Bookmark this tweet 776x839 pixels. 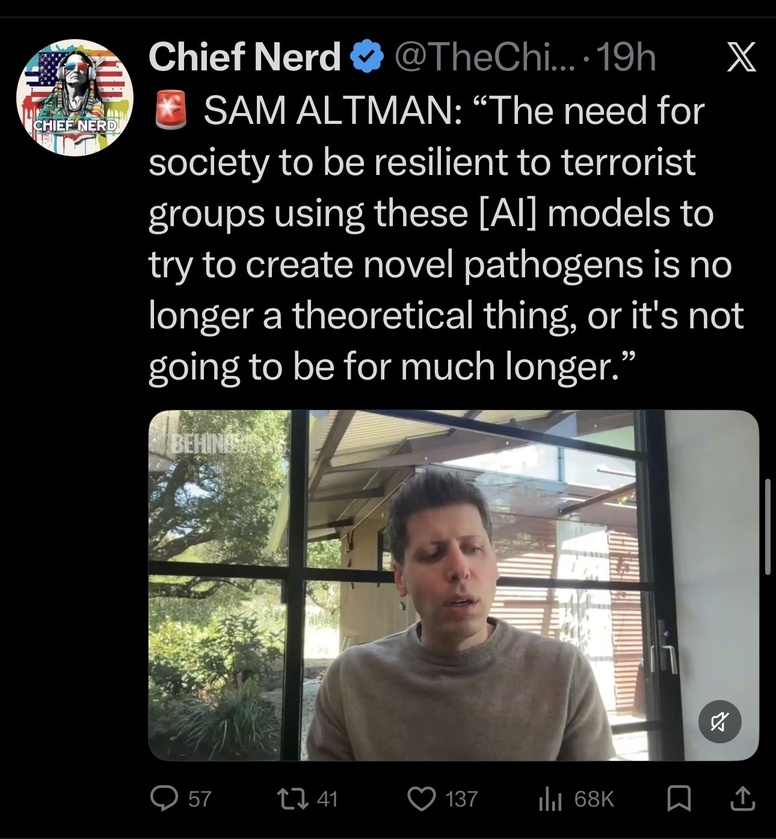tap(678, 798)
